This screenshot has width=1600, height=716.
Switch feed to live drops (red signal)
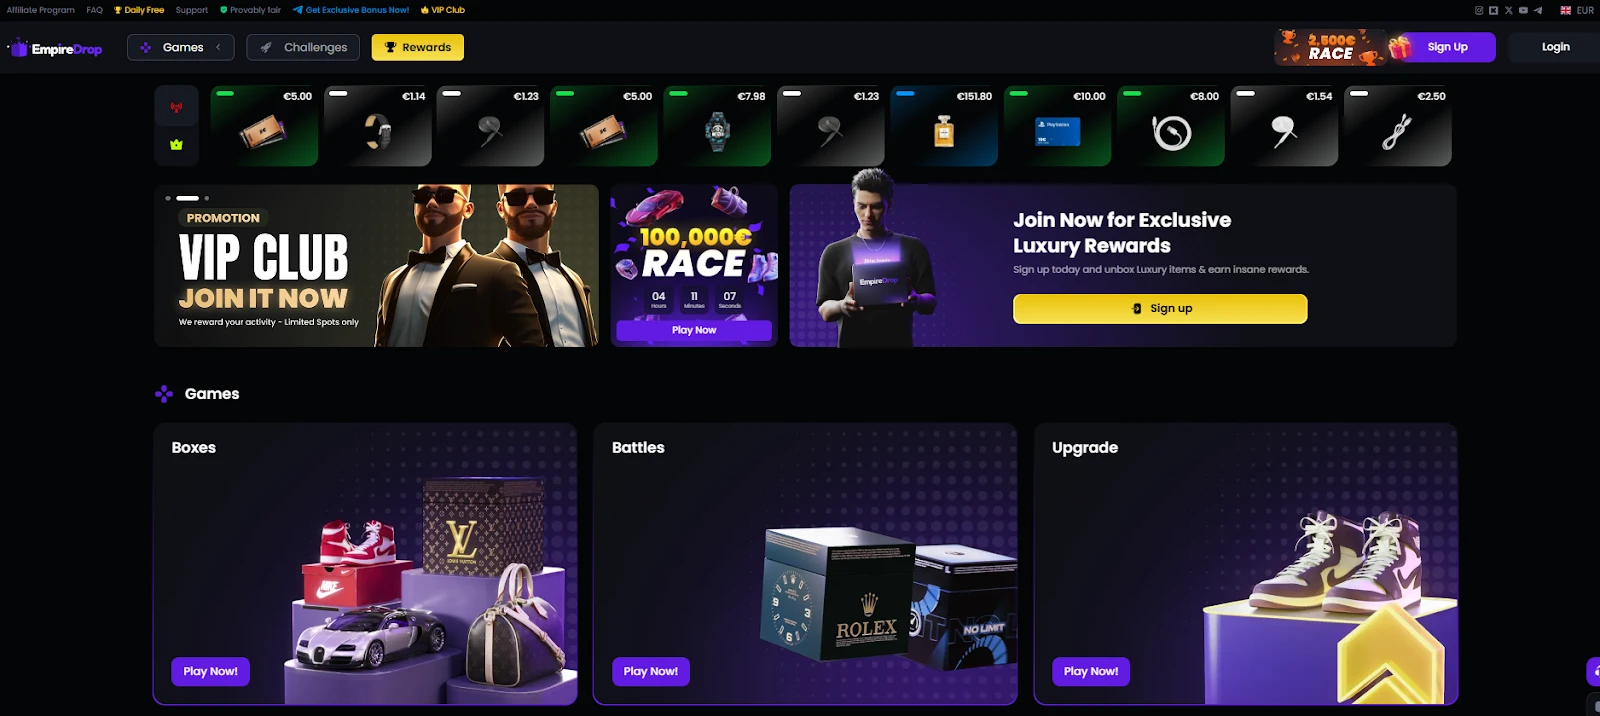tap(176, 107)
